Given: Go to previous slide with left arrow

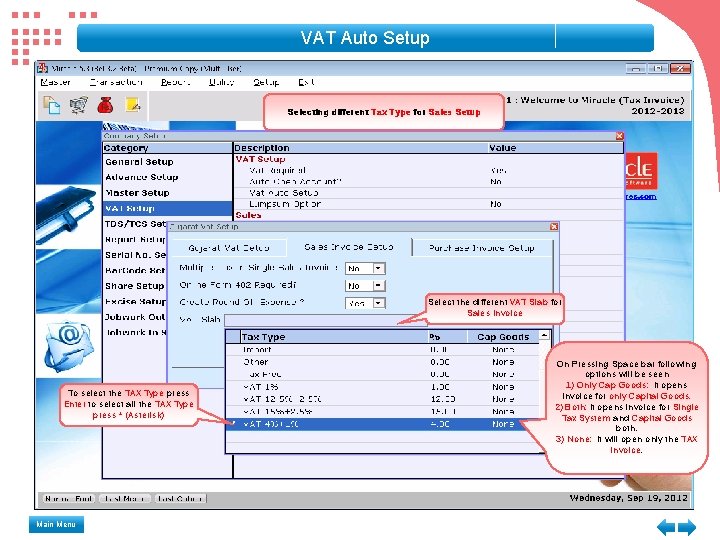Looking at the screenshot, I should coord(666,527).
